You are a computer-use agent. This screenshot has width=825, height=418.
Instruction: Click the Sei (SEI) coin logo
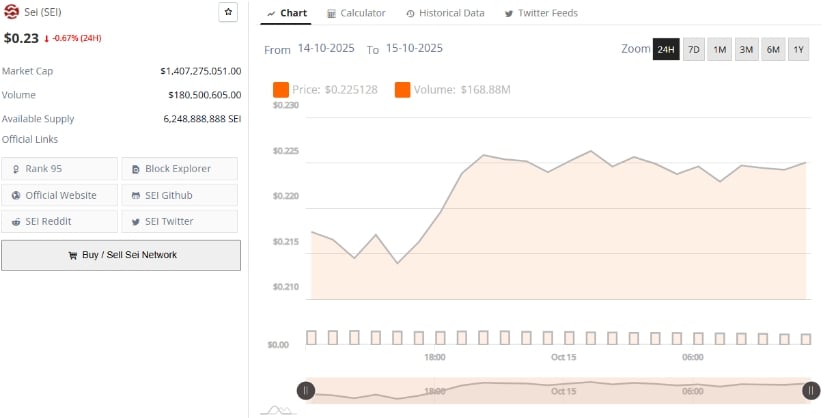12,13
